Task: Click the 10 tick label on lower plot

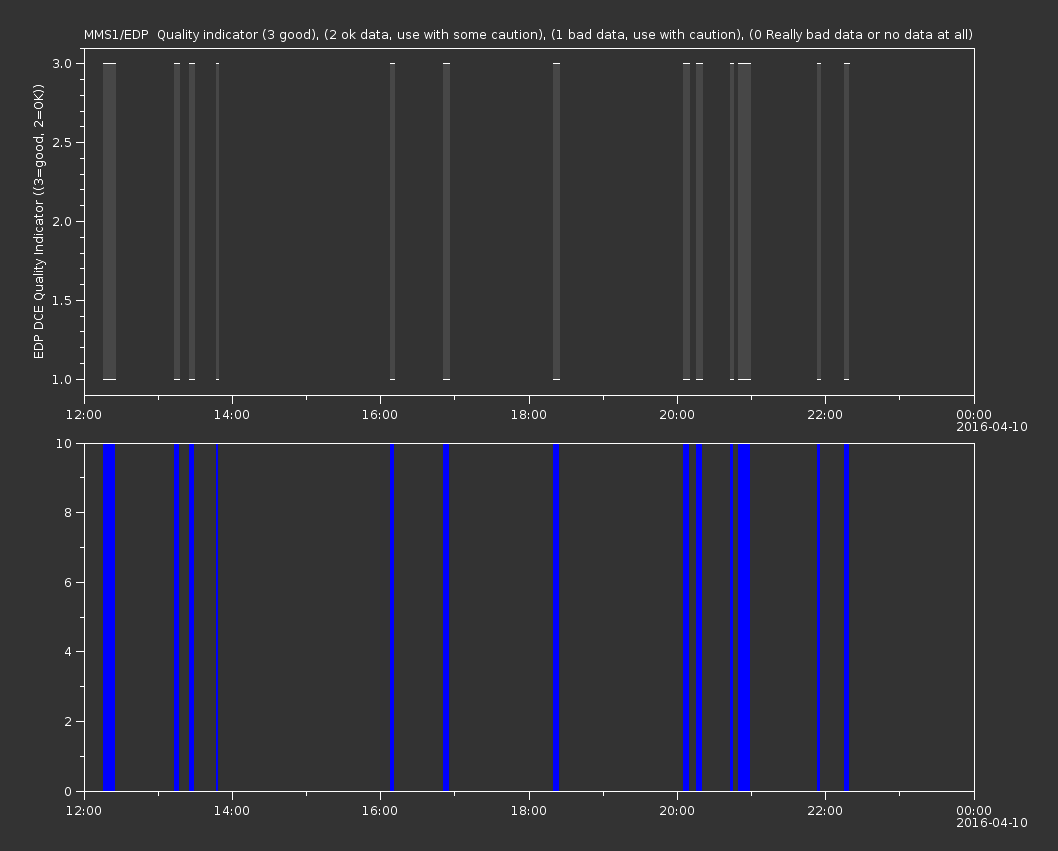Action: click(x=64, y=443)
